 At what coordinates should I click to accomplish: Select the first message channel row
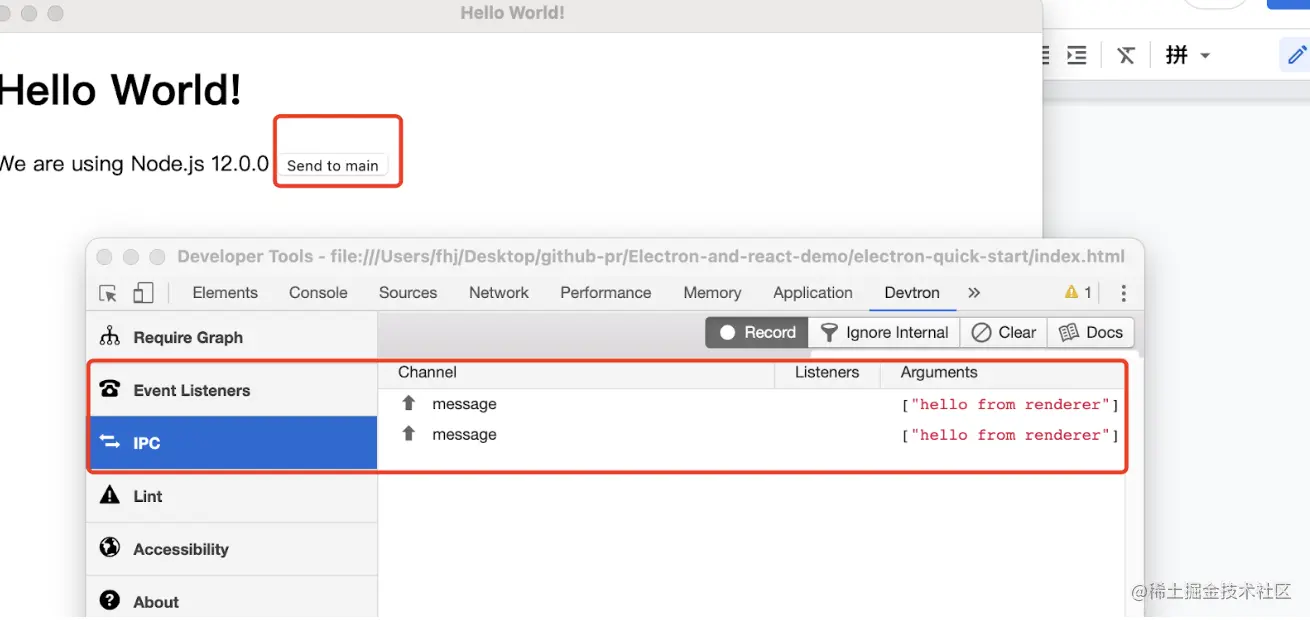tap(751, 404)
